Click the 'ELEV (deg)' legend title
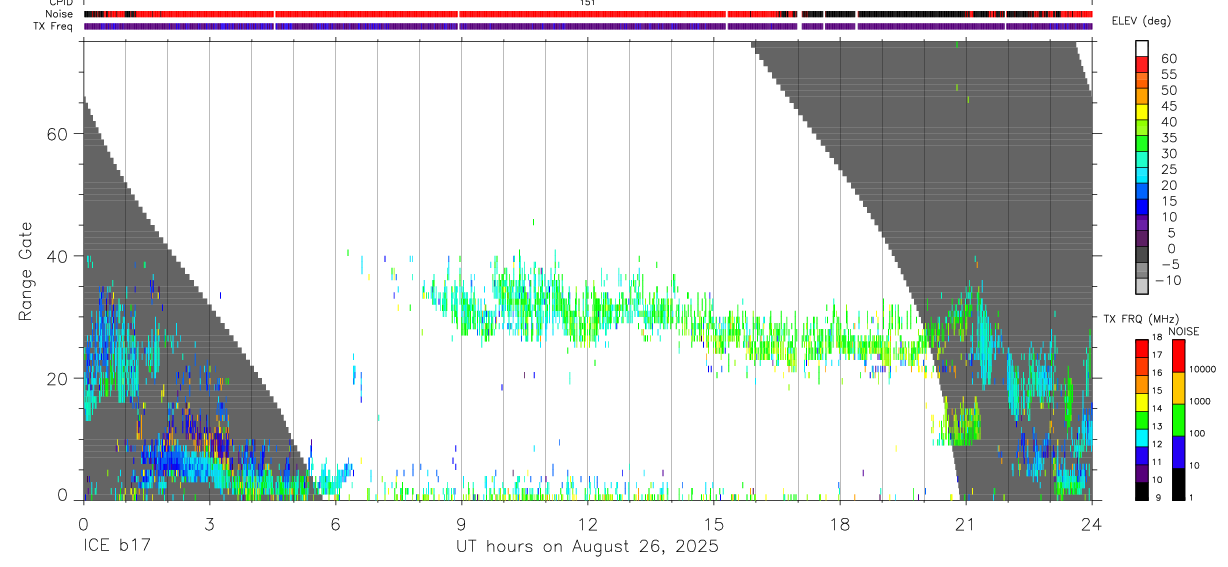 click(1140, 21)
